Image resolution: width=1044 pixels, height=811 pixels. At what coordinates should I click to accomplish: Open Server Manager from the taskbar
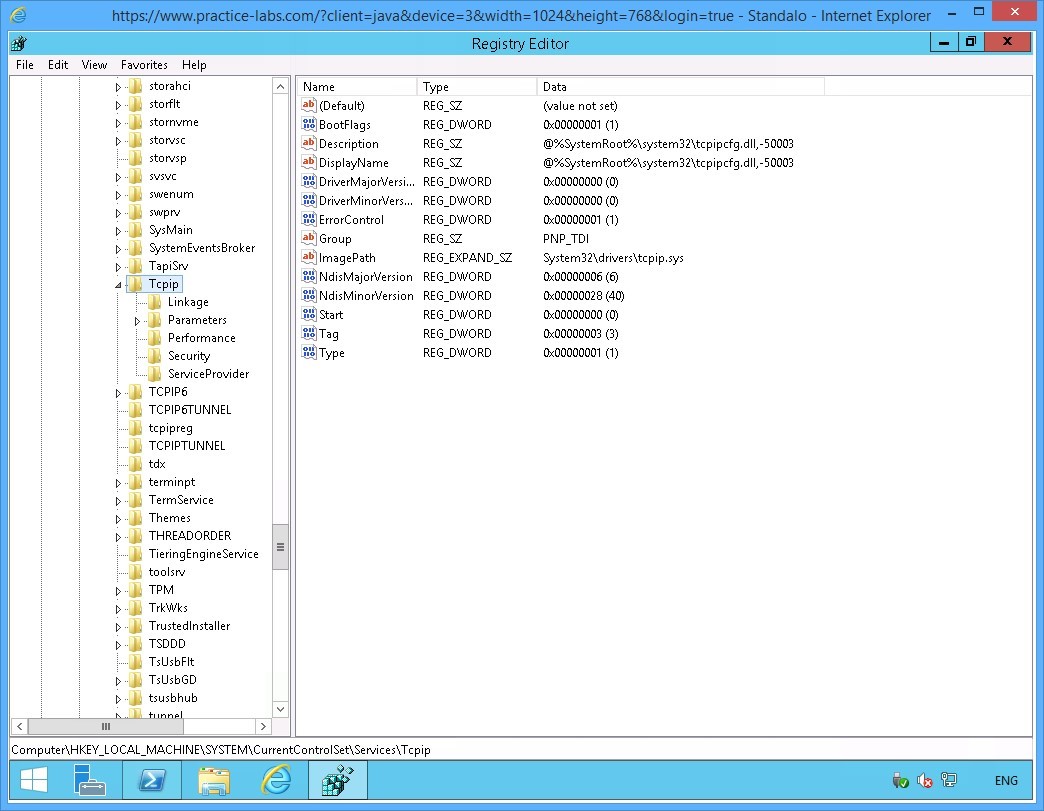point(89,780)
